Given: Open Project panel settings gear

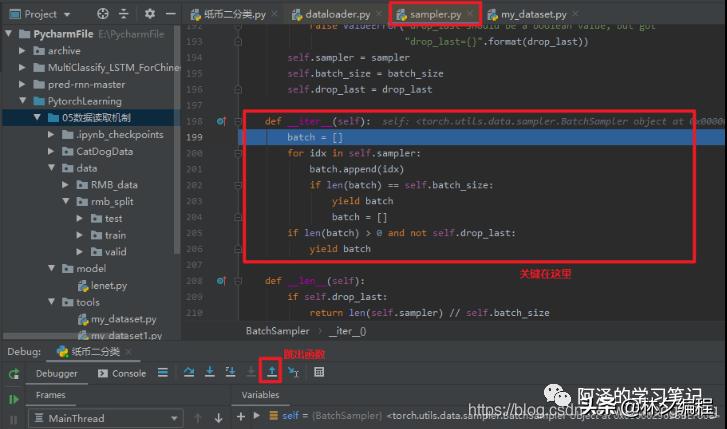Looking at the screenshot, I should pyautogui.click(x=149, y=14).
